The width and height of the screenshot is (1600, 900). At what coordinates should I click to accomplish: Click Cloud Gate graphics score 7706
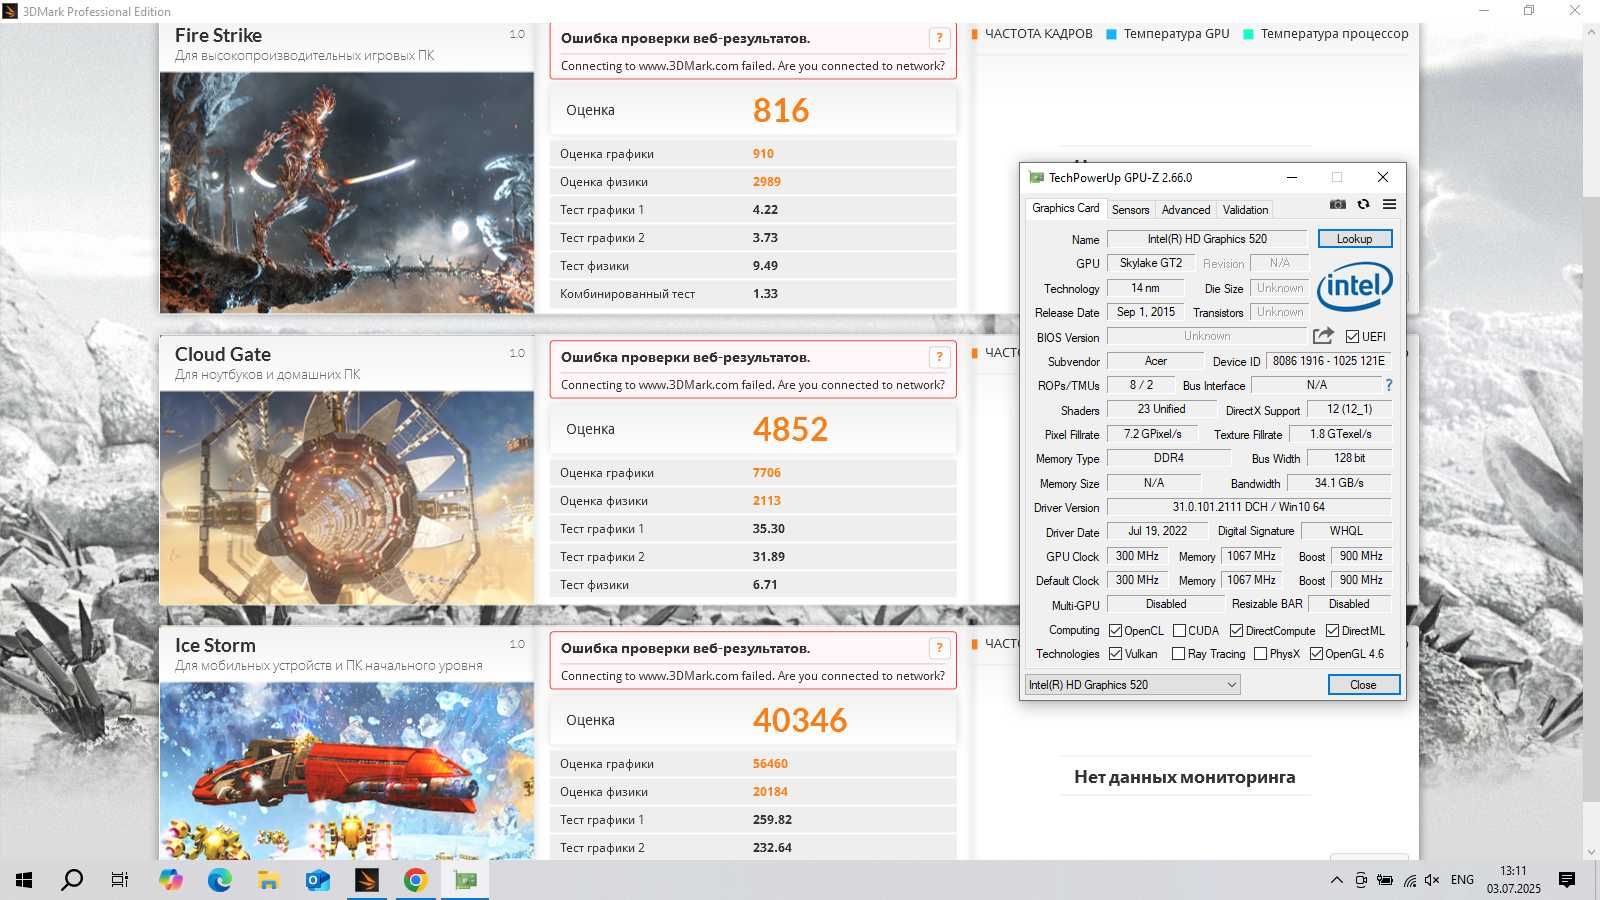point(767,473)
